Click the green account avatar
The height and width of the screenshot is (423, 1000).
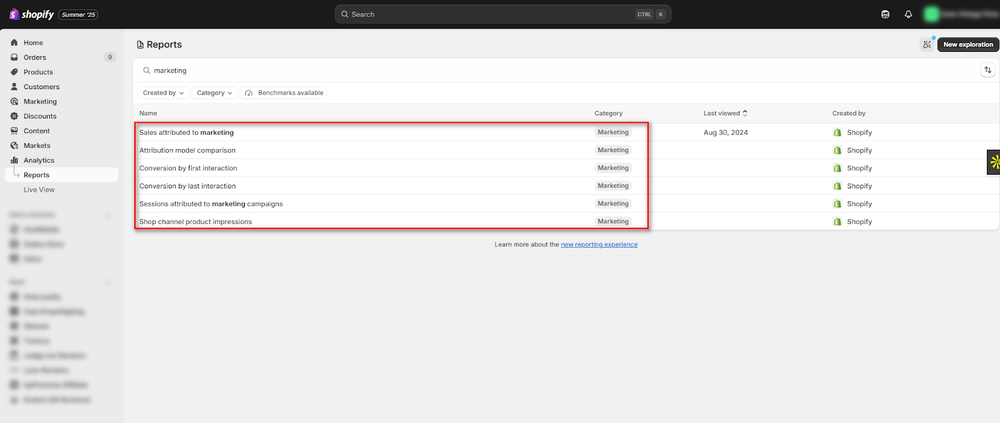pyautogui.click(x=932, y=14)
